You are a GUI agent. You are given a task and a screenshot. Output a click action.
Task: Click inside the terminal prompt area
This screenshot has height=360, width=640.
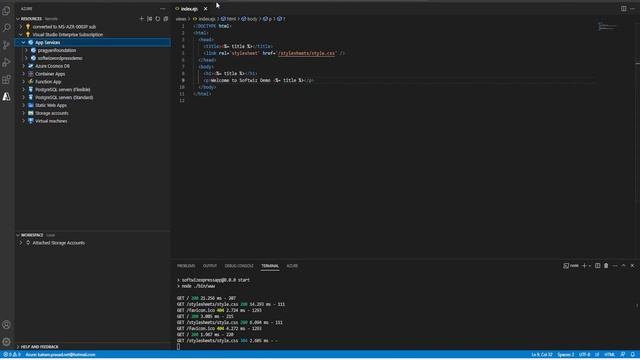tap(178, 347)
